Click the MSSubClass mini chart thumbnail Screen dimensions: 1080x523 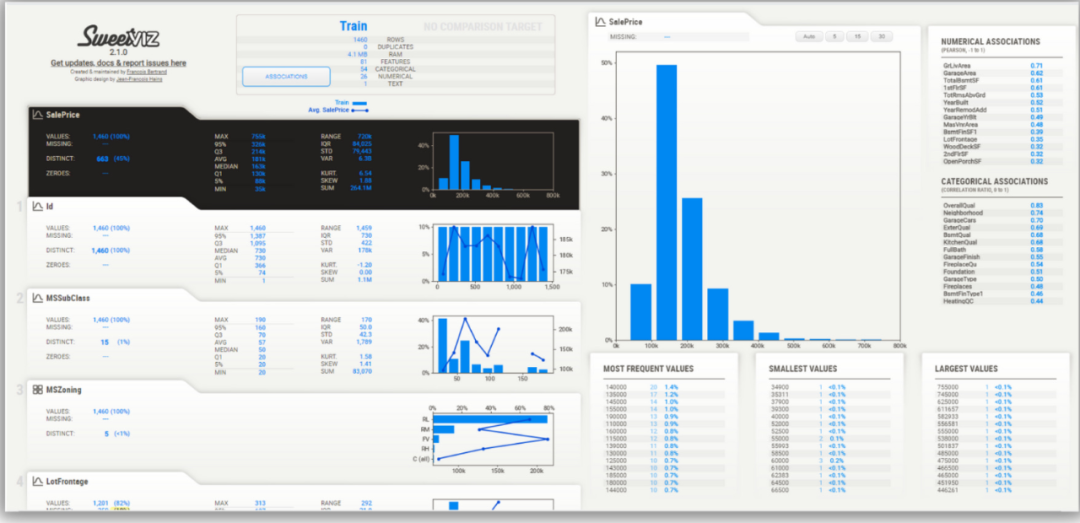pos(492,345)
